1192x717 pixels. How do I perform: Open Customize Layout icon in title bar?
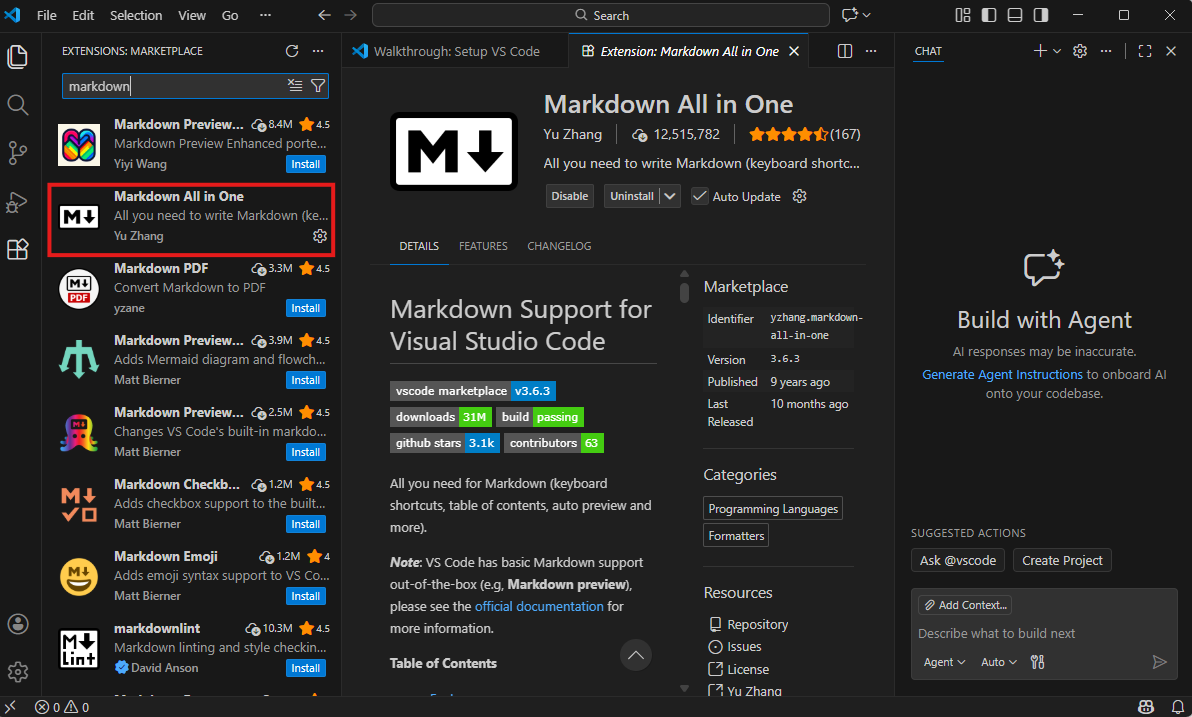click(x=963, y=15)
